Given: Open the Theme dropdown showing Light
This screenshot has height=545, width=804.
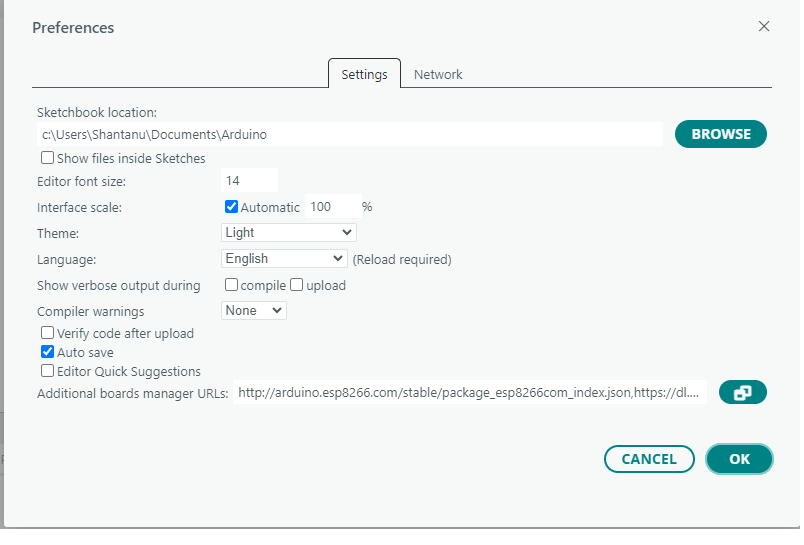Looking at the screenshot, I should (289, 233).
